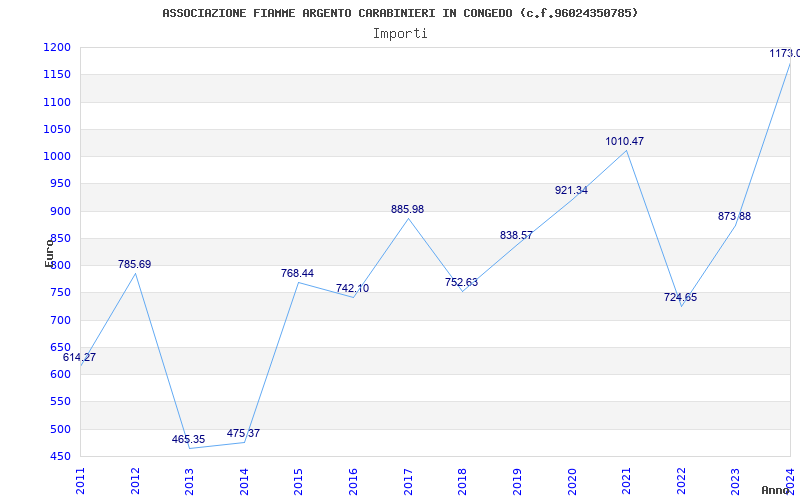Click the 2021 x-axis year label
Screen dimensions: 800x500
pos(627,481)
